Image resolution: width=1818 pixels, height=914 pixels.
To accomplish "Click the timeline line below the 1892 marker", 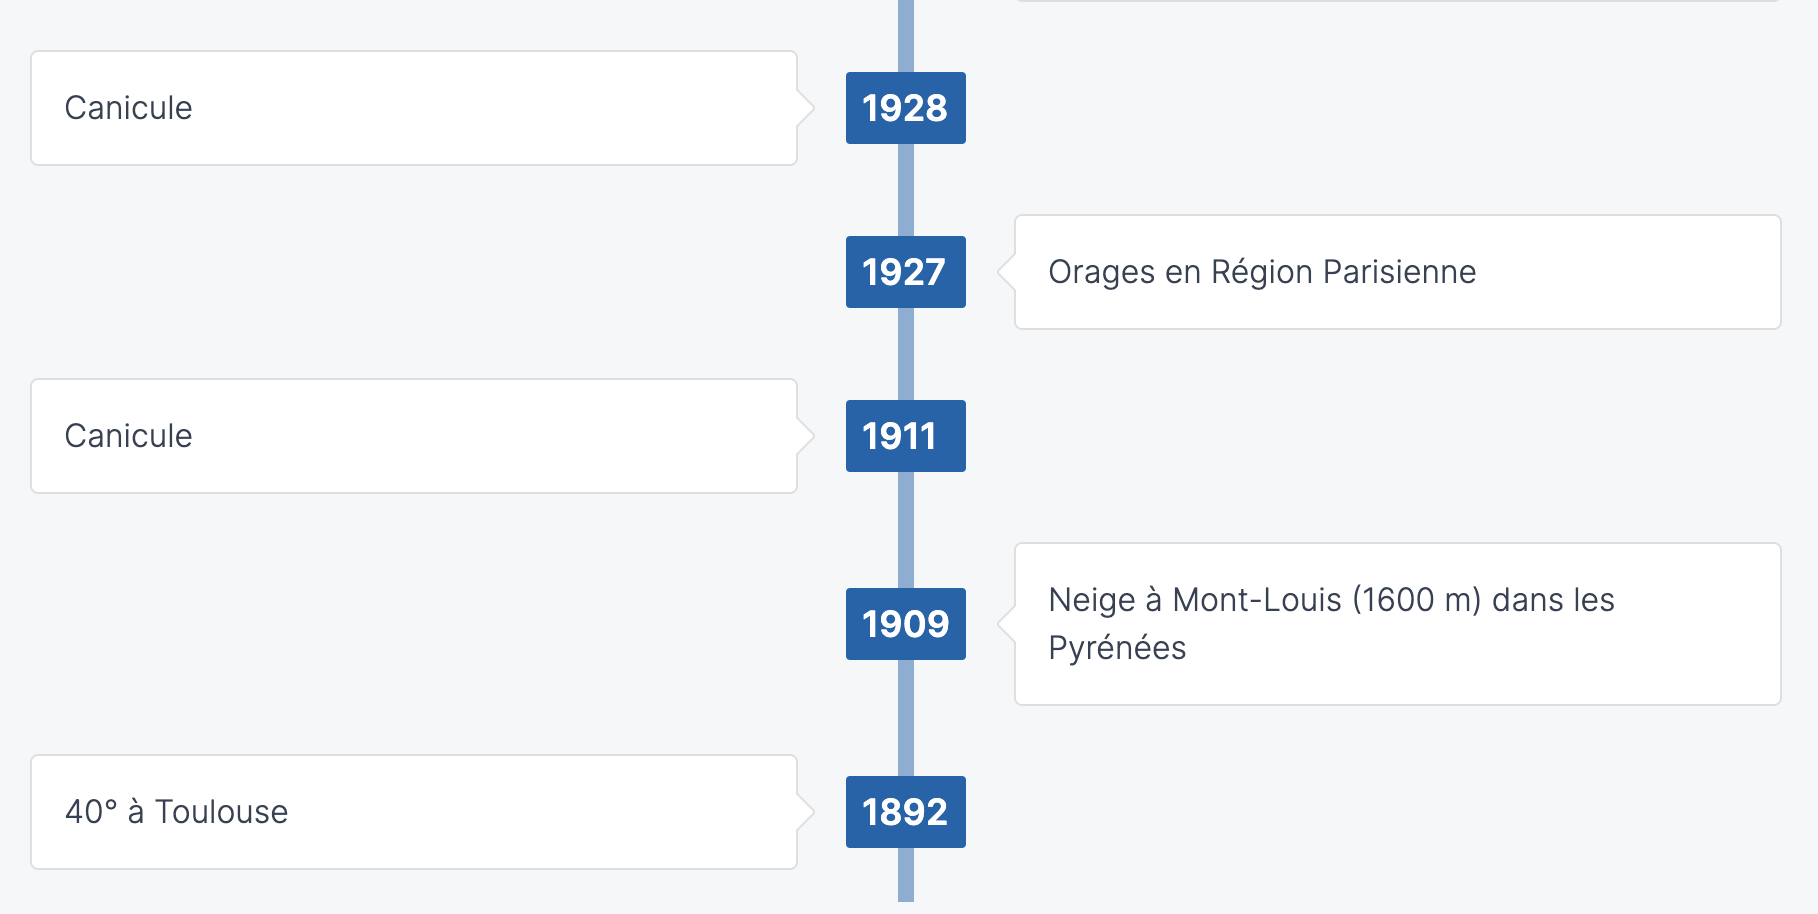I will click(906, 876).
